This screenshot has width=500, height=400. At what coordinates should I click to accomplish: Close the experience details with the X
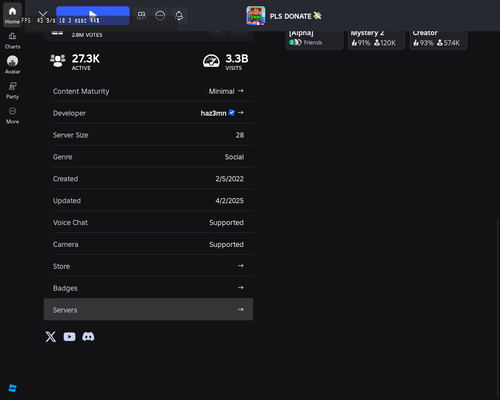pyautogui.click(x=43, y=15)
